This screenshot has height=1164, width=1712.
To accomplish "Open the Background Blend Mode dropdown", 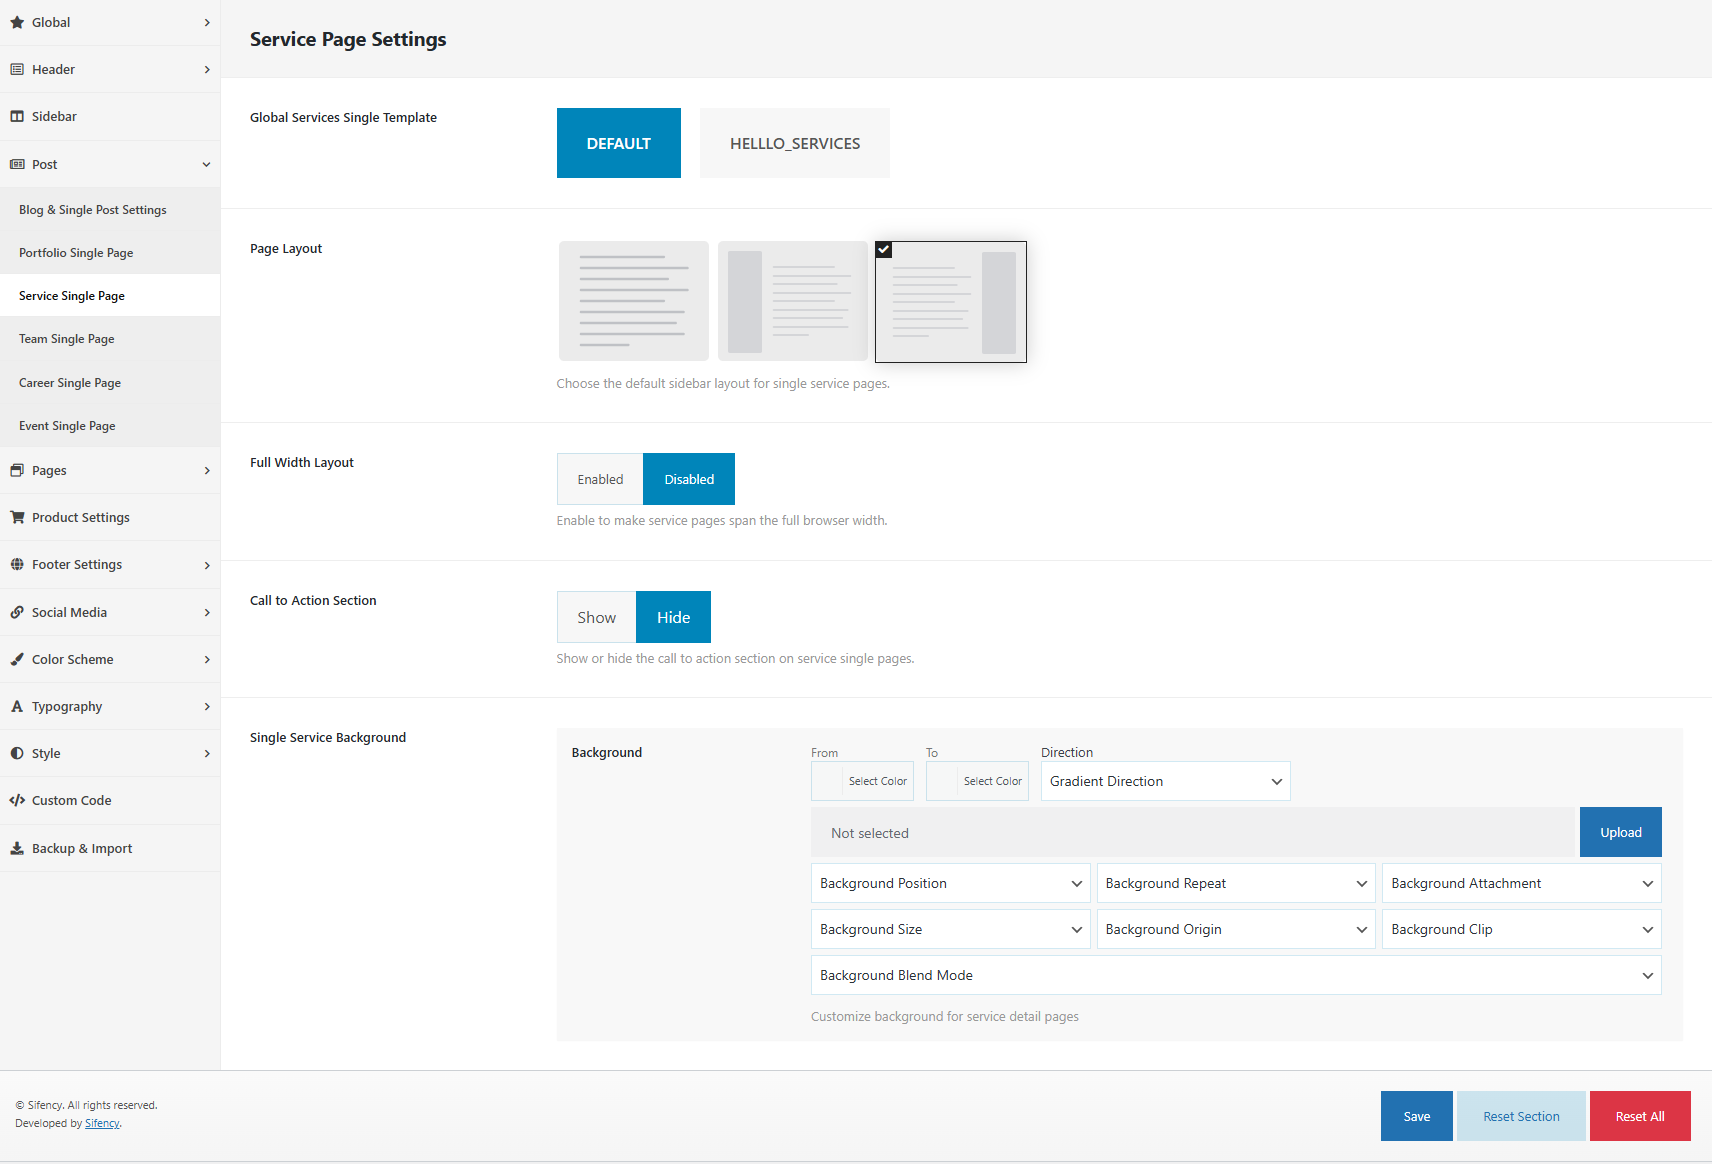I will click(1235, 975).
